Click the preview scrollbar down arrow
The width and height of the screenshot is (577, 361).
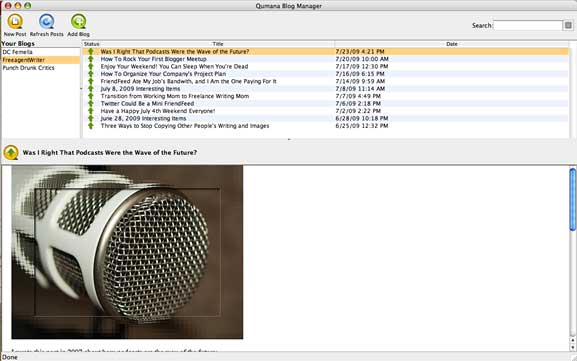click(572, 347)
